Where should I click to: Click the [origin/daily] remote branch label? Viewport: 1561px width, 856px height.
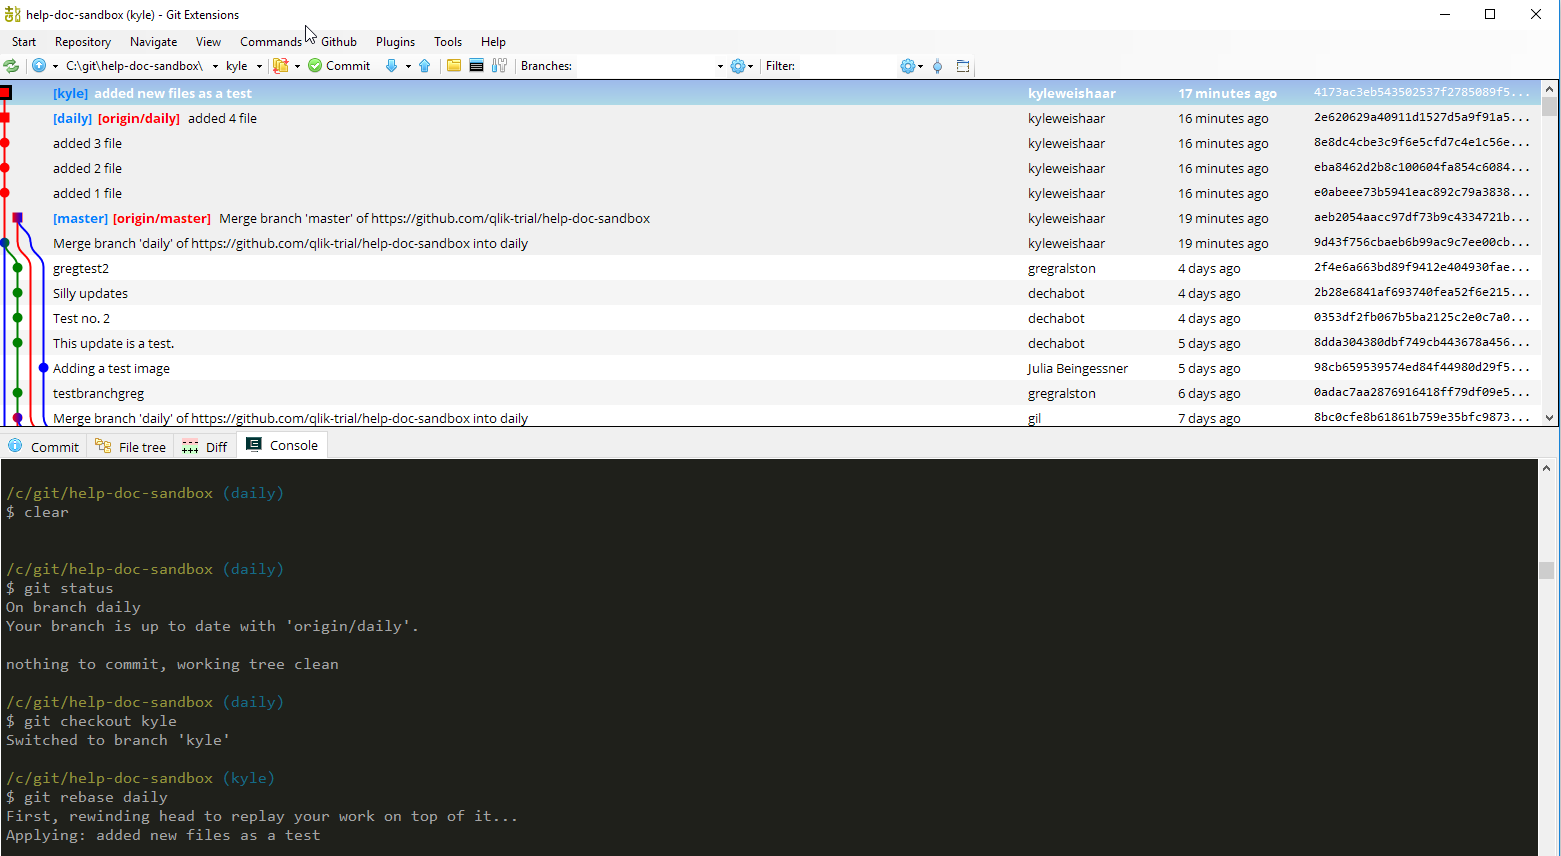click(x=139, y=118)
